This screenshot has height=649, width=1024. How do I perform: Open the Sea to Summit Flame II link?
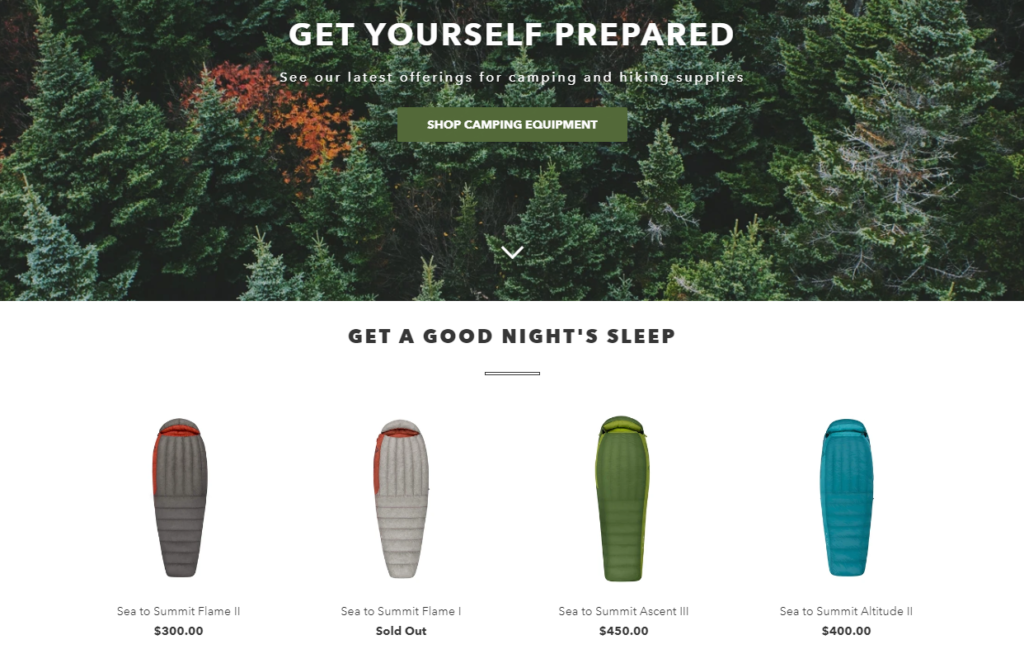[x=178, y=611]
